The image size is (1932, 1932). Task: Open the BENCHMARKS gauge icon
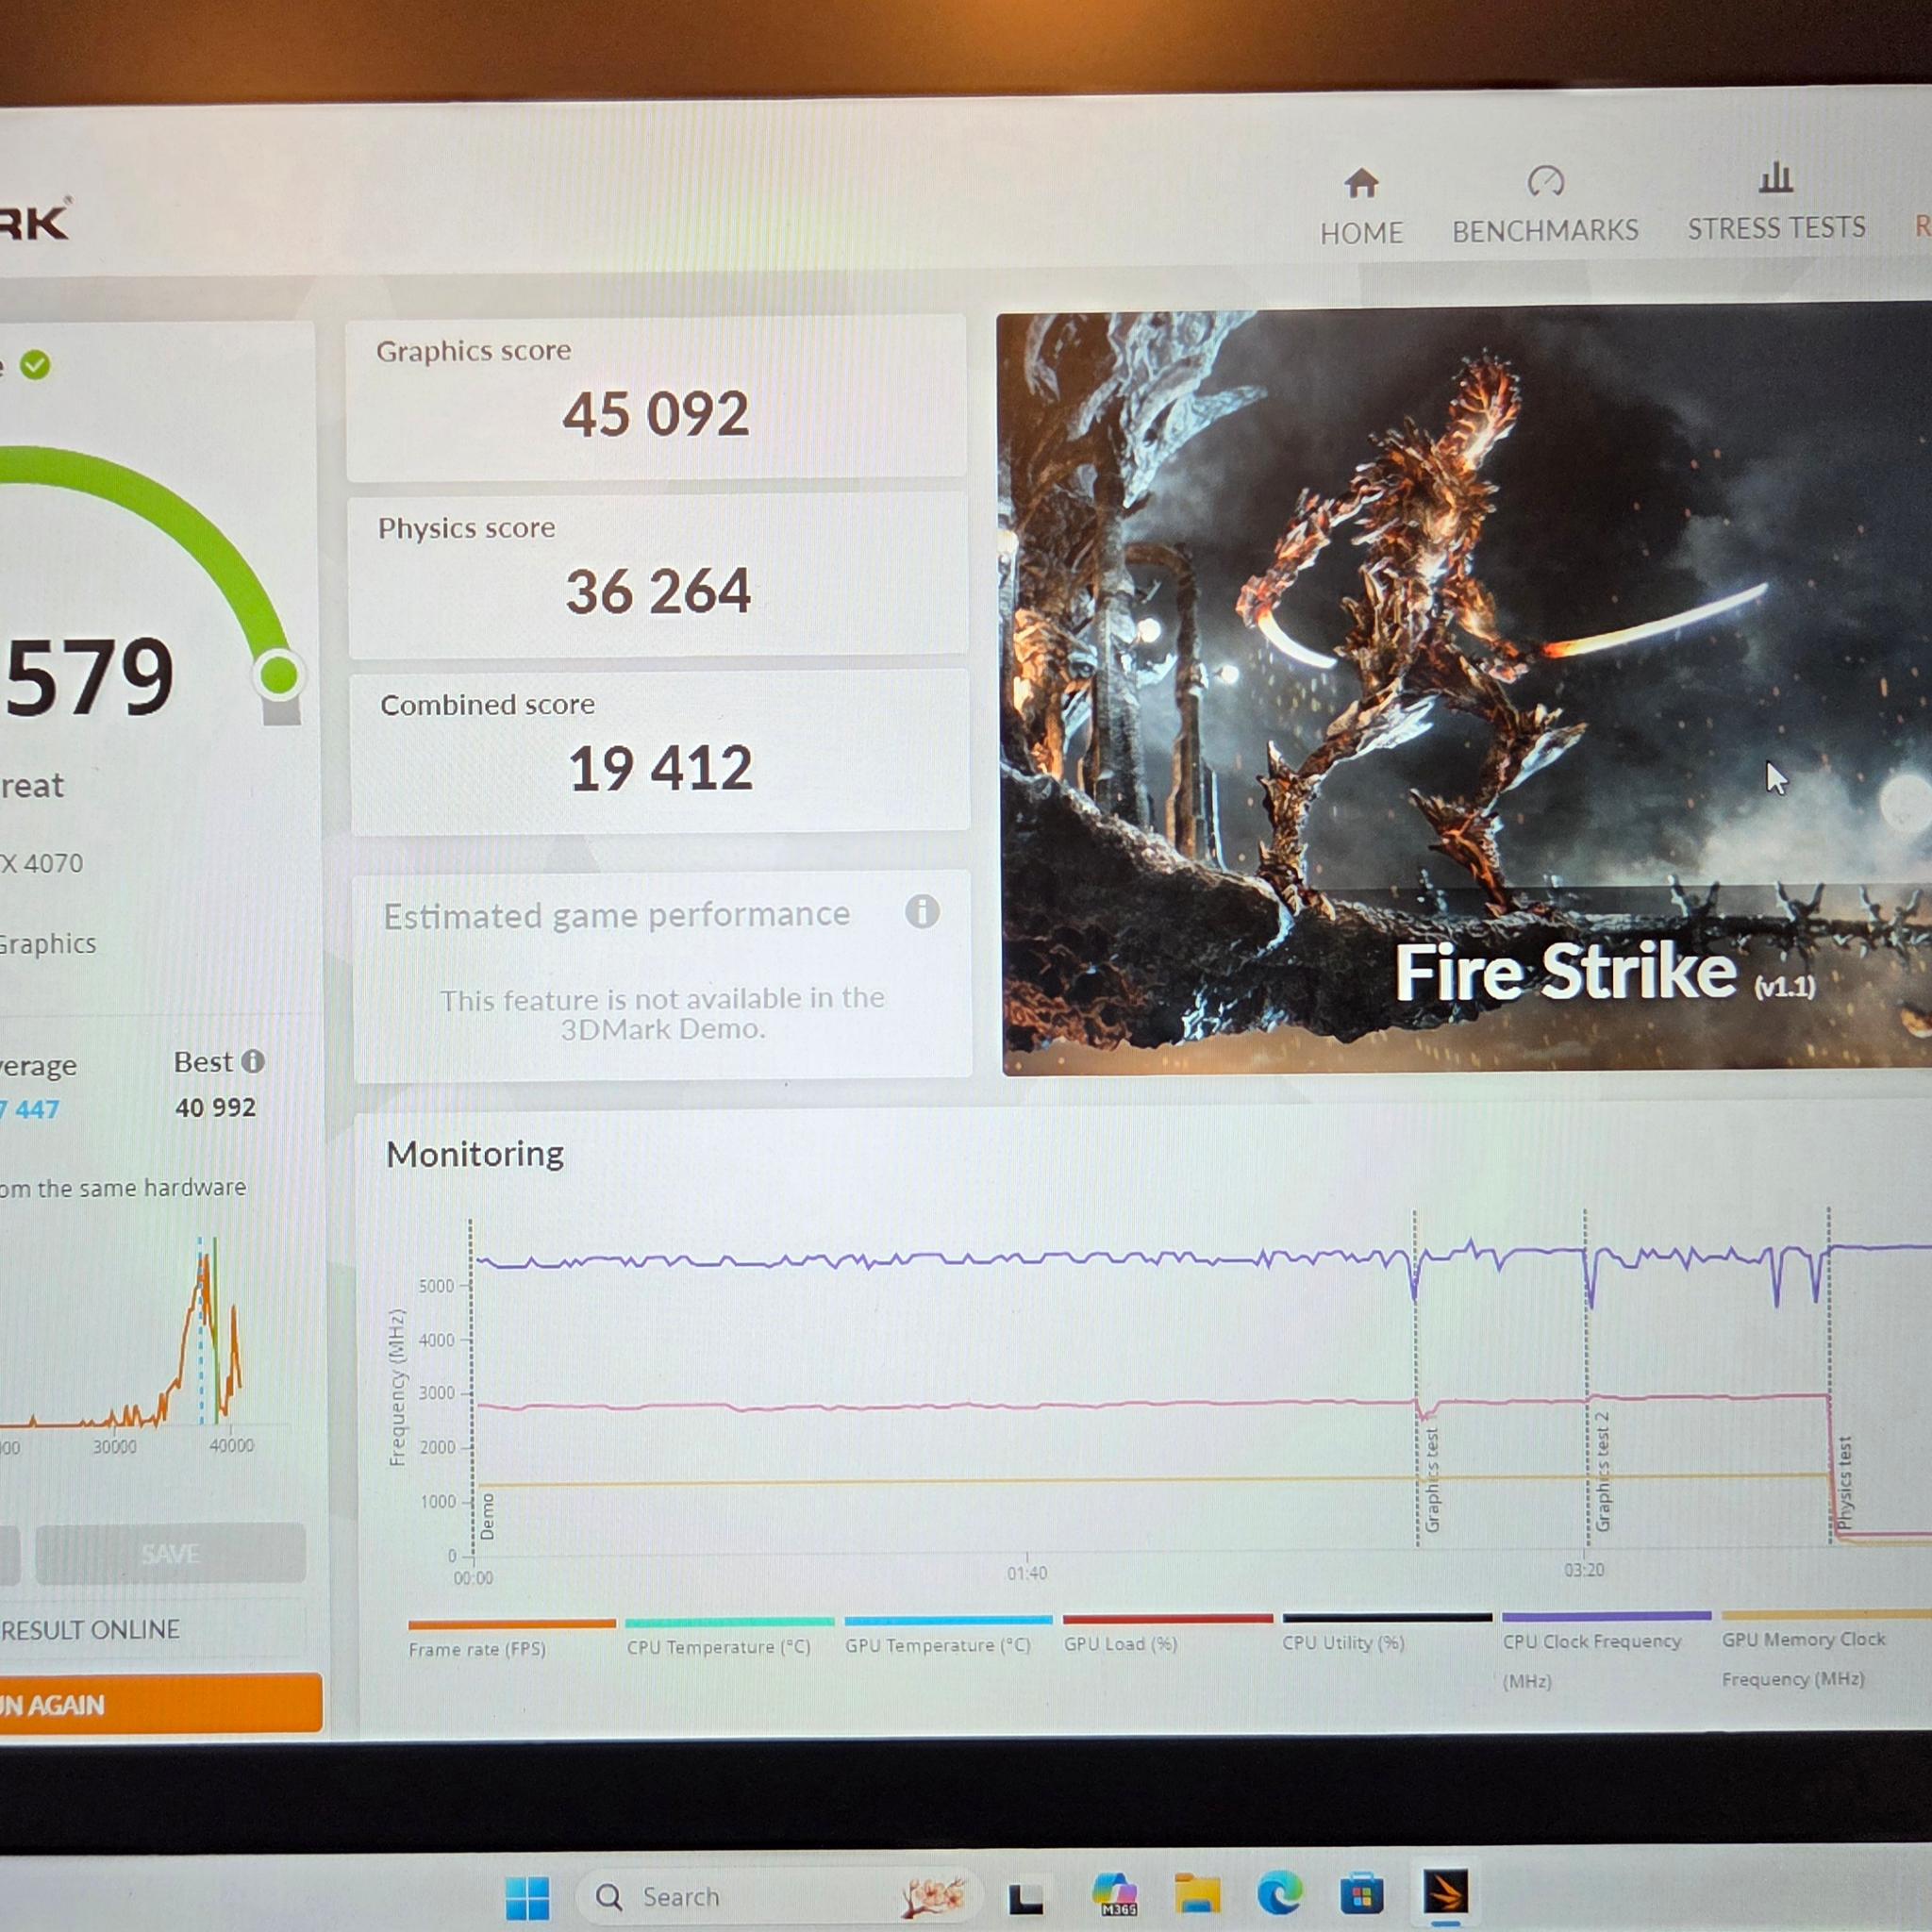1545,181
